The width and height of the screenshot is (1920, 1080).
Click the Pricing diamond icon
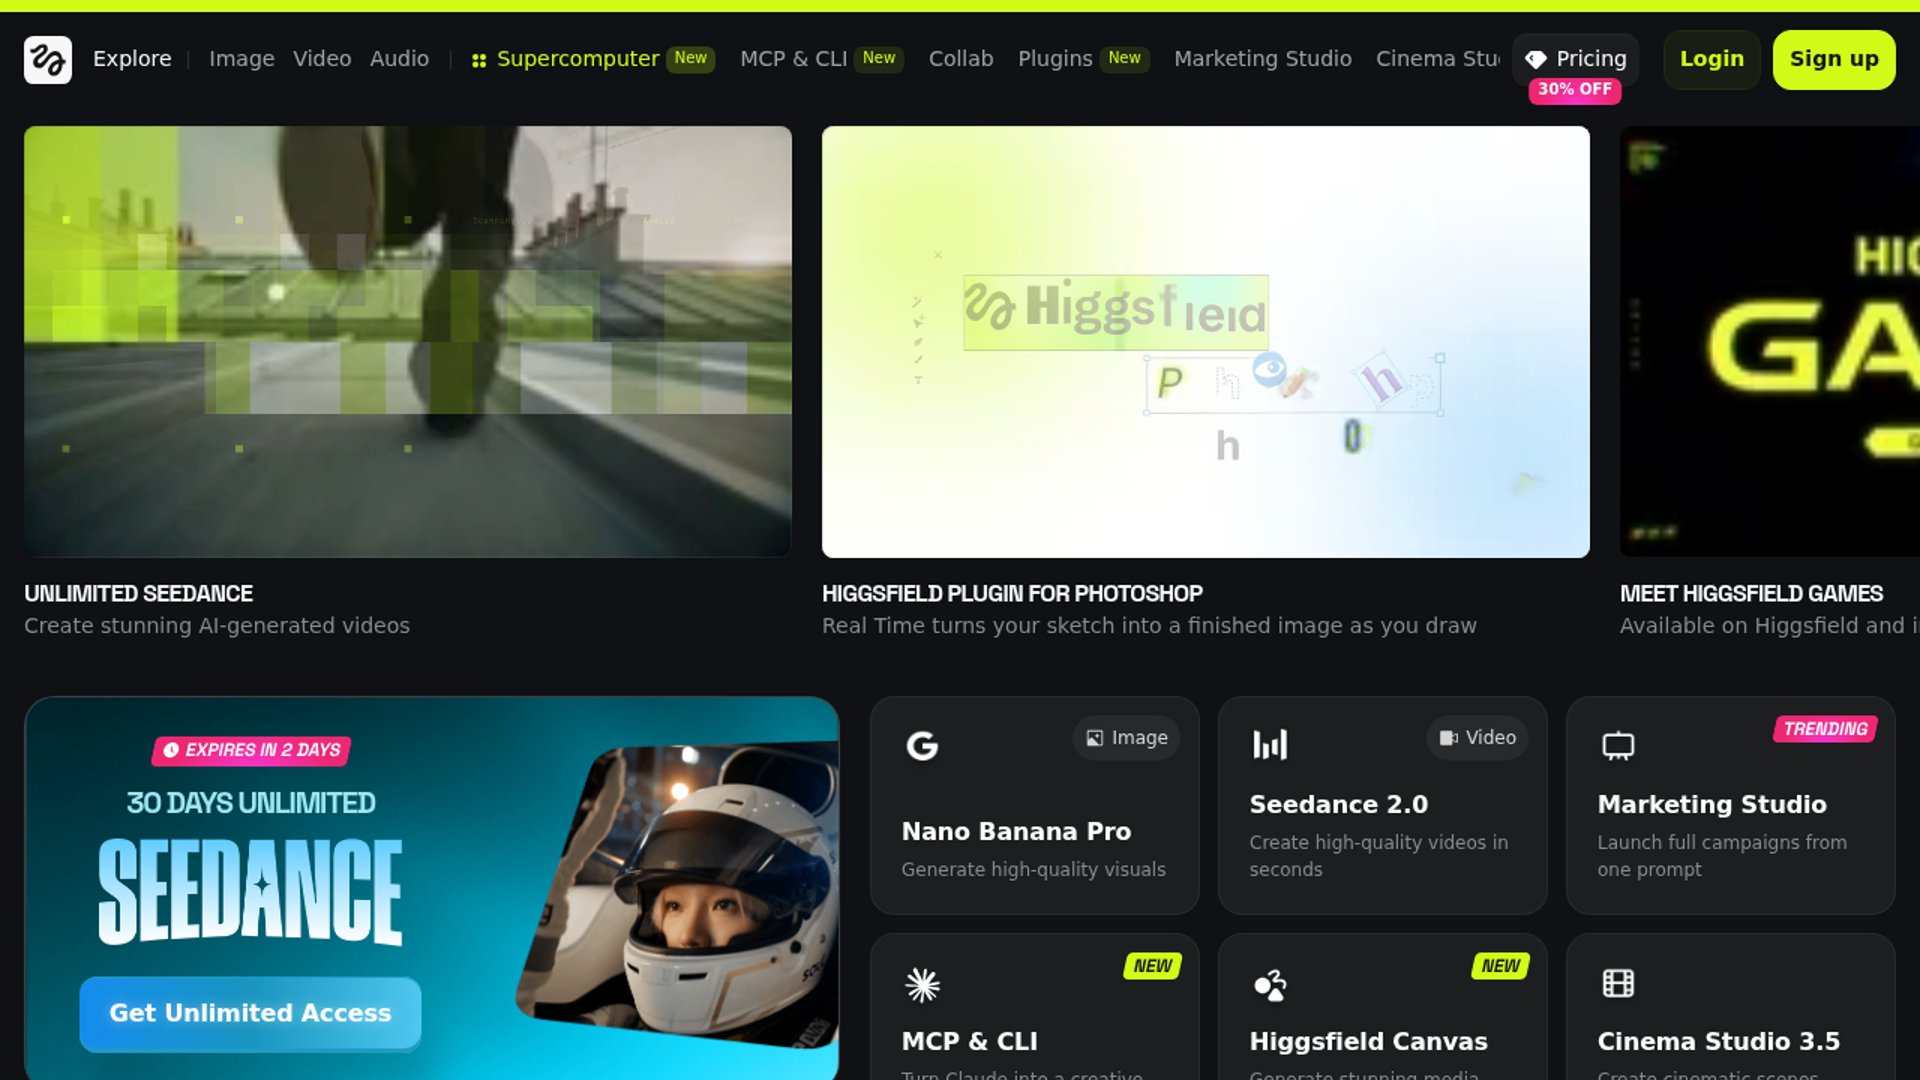click(1536, 60)
